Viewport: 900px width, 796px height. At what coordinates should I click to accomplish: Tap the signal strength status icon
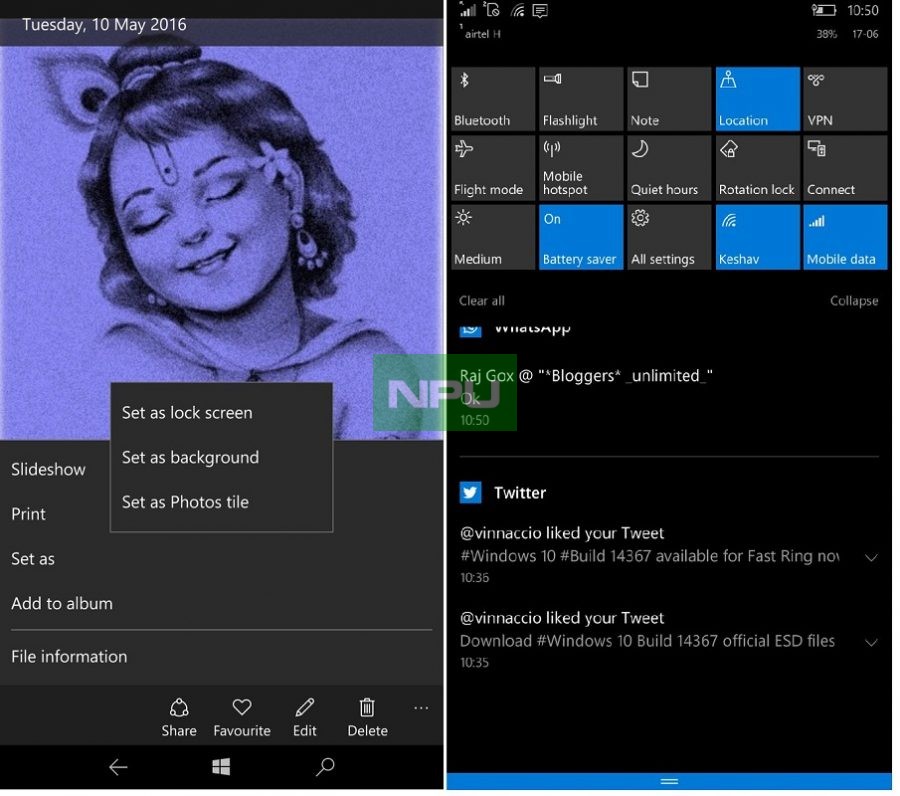point(468,10)
